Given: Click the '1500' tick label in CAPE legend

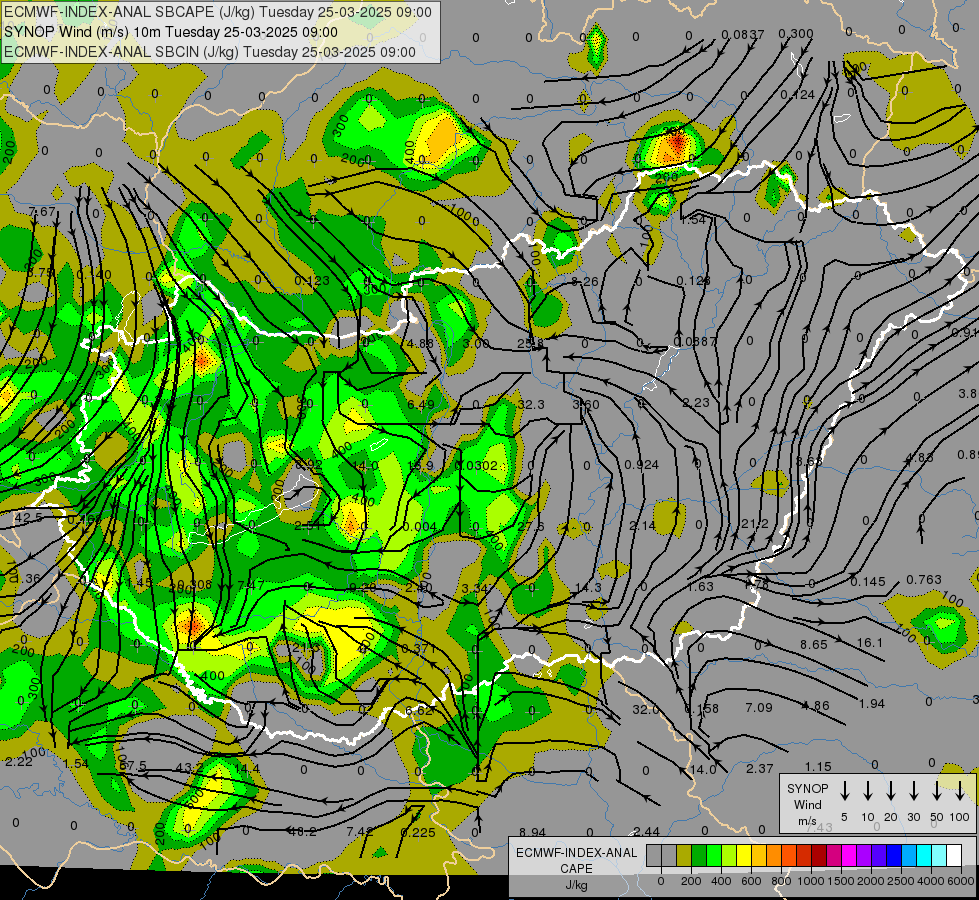Looking at the screenshot, I should click(x=841, y=881).
